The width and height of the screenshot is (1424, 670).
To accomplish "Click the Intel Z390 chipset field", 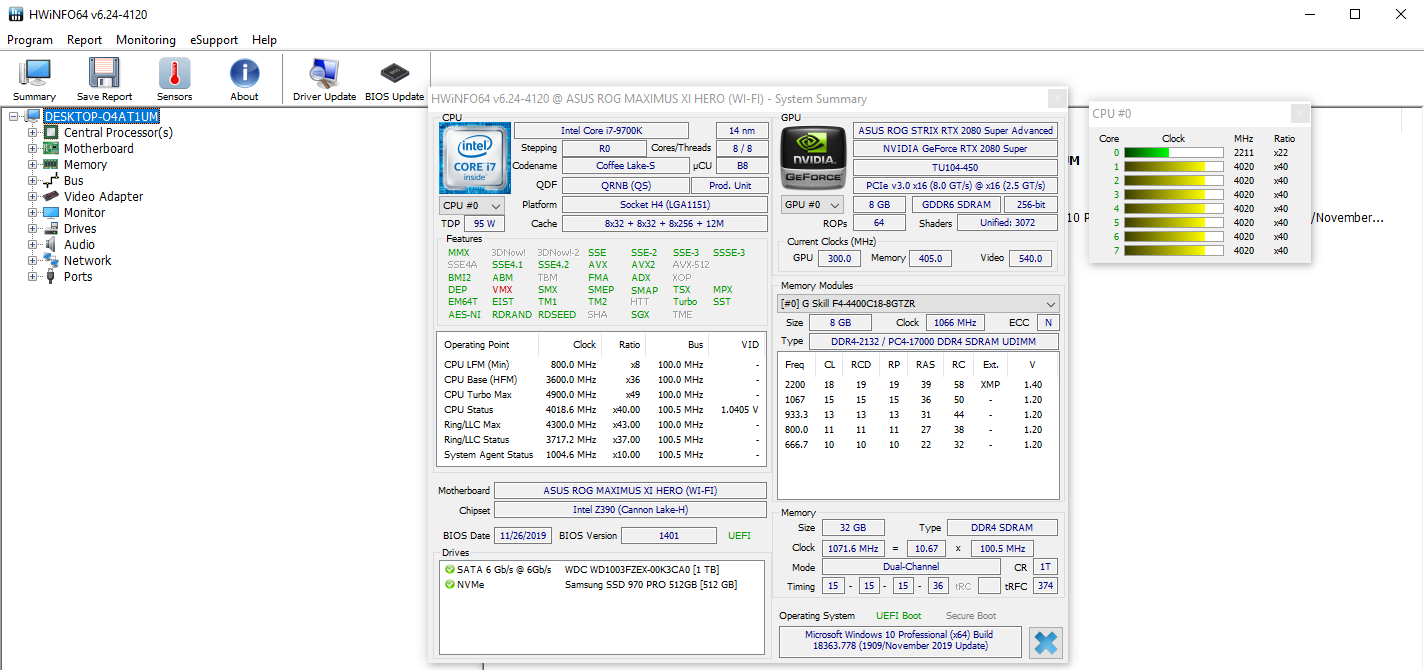I will pos(630,510).
